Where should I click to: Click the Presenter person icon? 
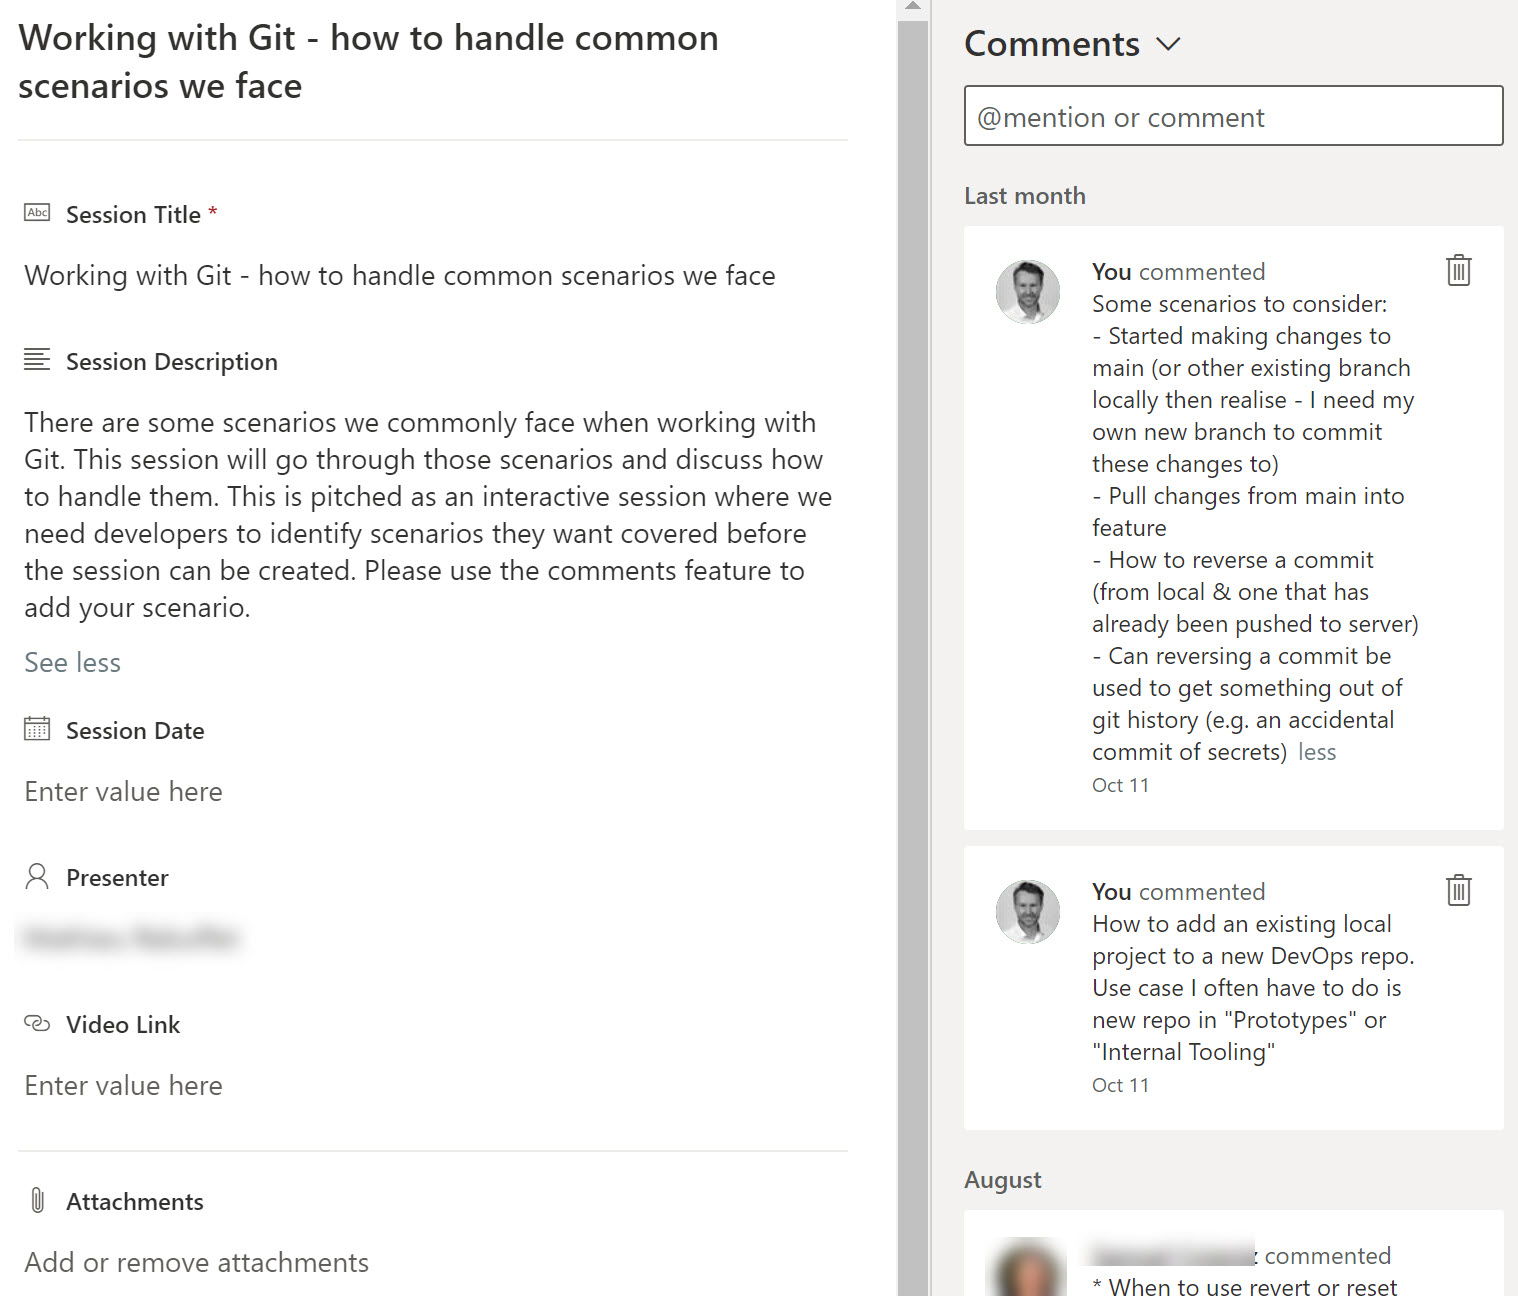pos(37,876)
